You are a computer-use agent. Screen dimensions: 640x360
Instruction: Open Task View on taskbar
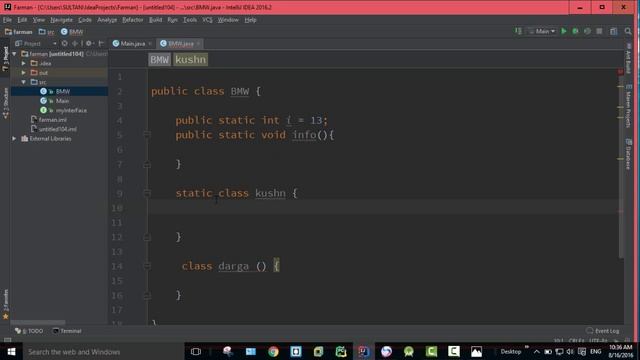pyautogui.click(x=196, y=351)
